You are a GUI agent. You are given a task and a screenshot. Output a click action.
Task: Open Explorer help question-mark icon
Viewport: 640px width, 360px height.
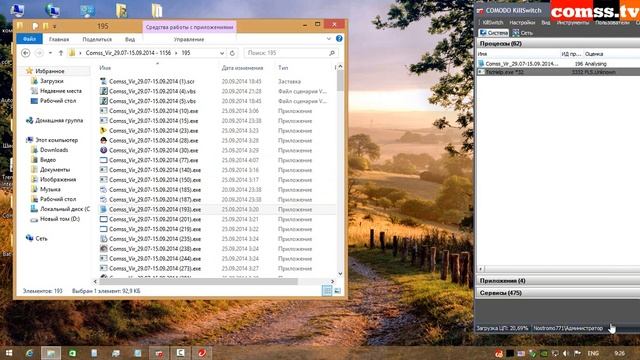[339, 39]
